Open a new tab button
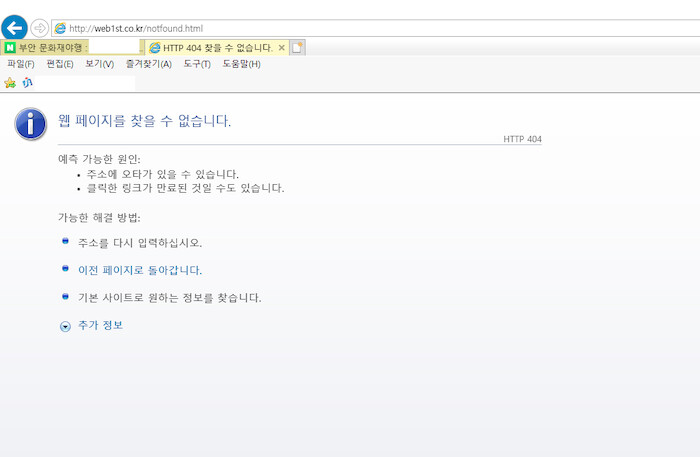The width and height of the screenshot is (700, 457). pyautogui.click(x=297, y=47)
